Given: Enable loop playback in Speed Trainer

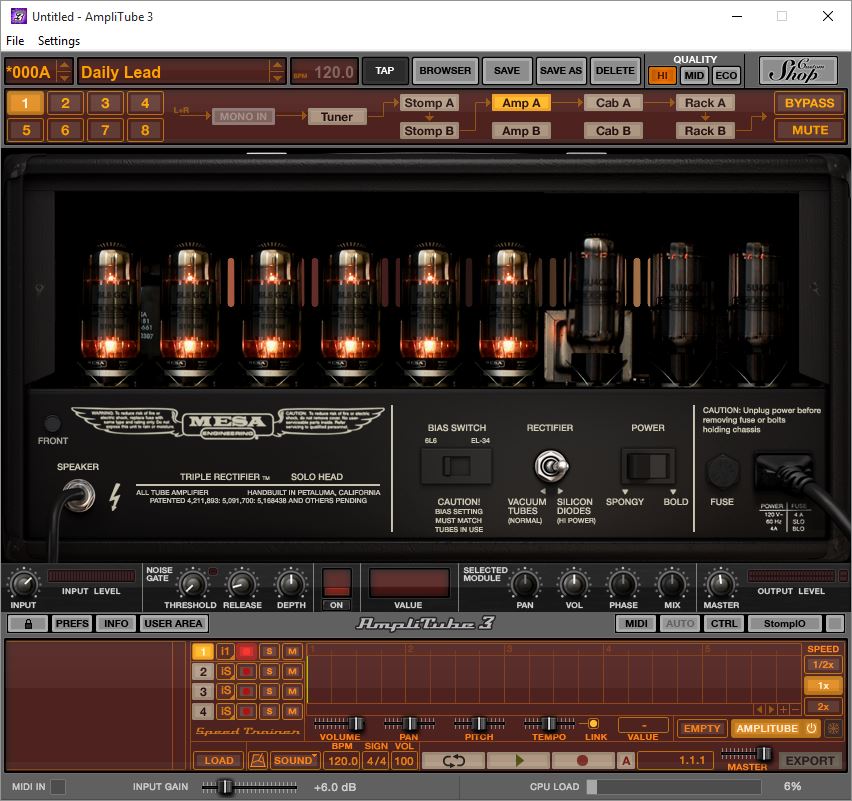Looking at the screenshot, I should click(x=453, y=760).
